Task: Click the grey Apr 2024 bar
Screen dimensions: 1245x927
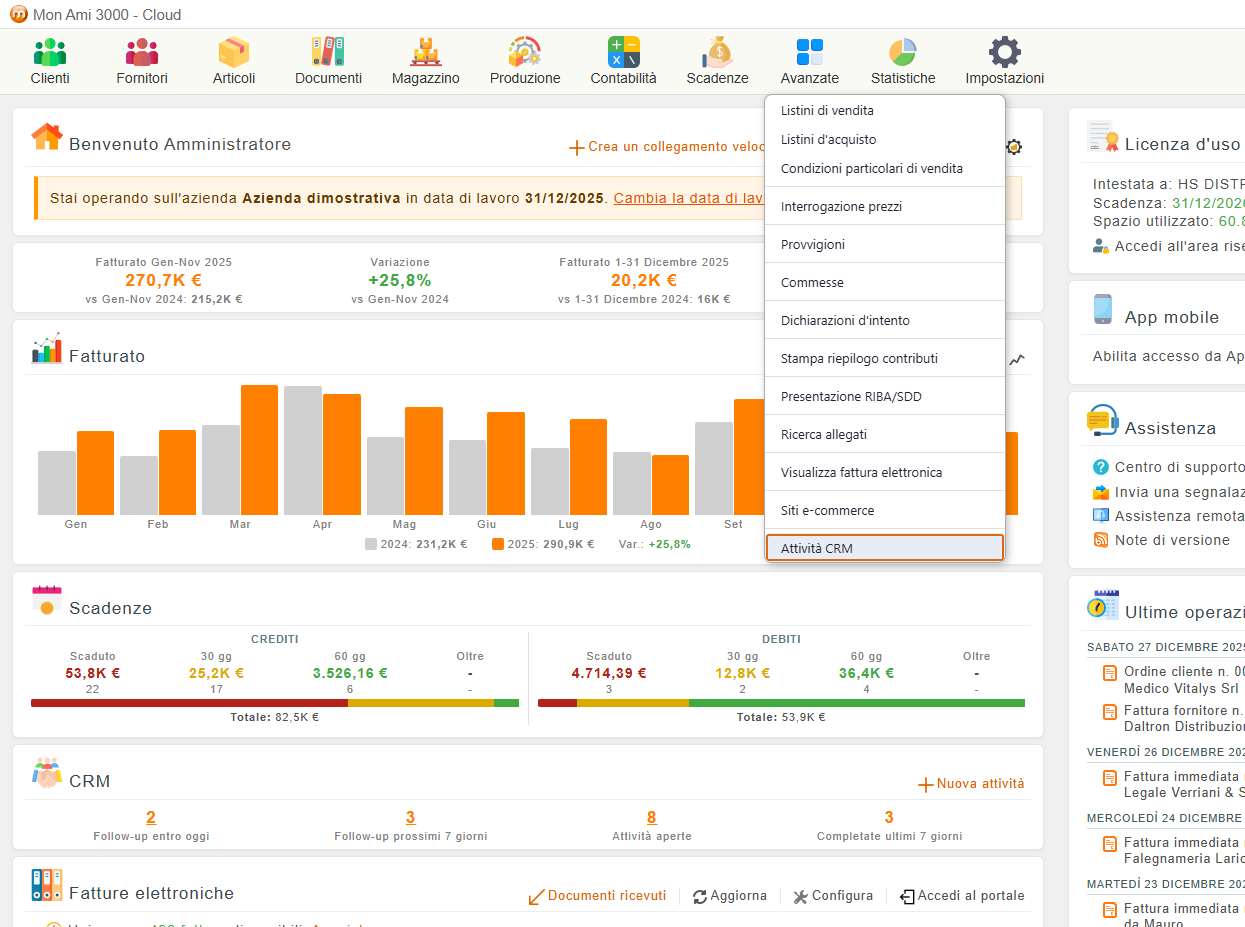Action: point(303,450)
